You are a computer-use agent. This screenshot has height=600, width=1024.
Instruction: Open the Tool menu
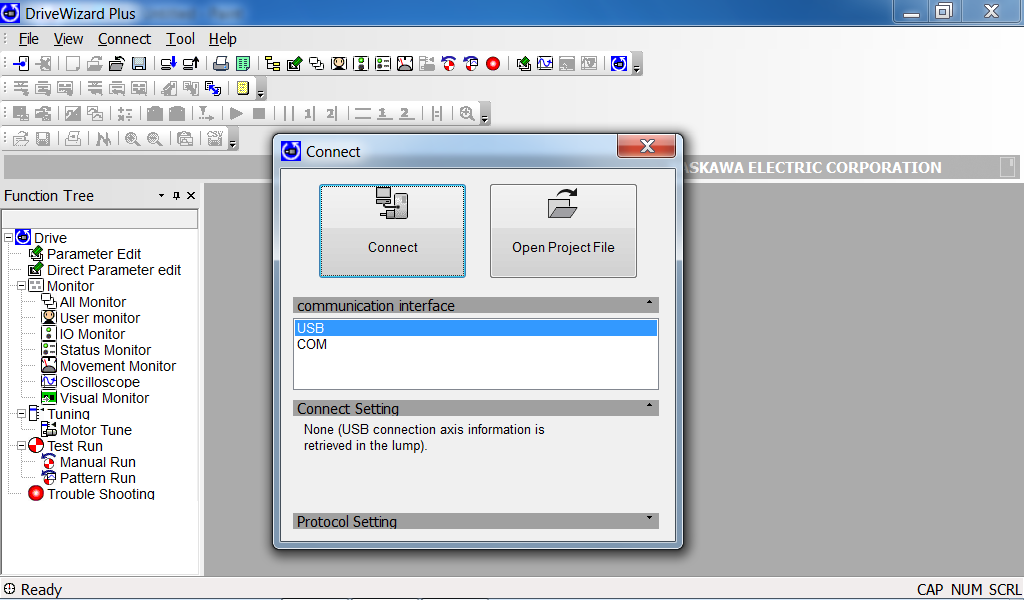180,39
